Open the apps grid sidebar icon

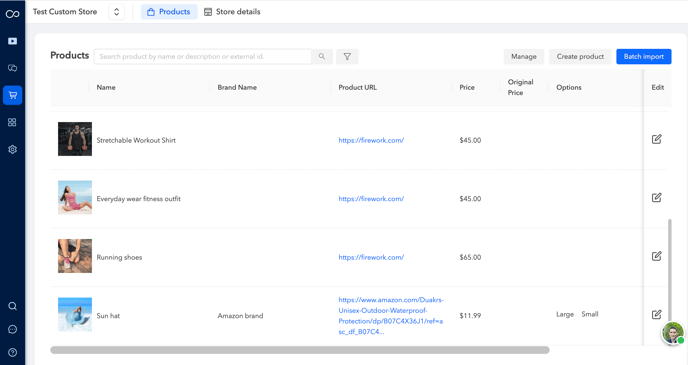tap(12, 122)
